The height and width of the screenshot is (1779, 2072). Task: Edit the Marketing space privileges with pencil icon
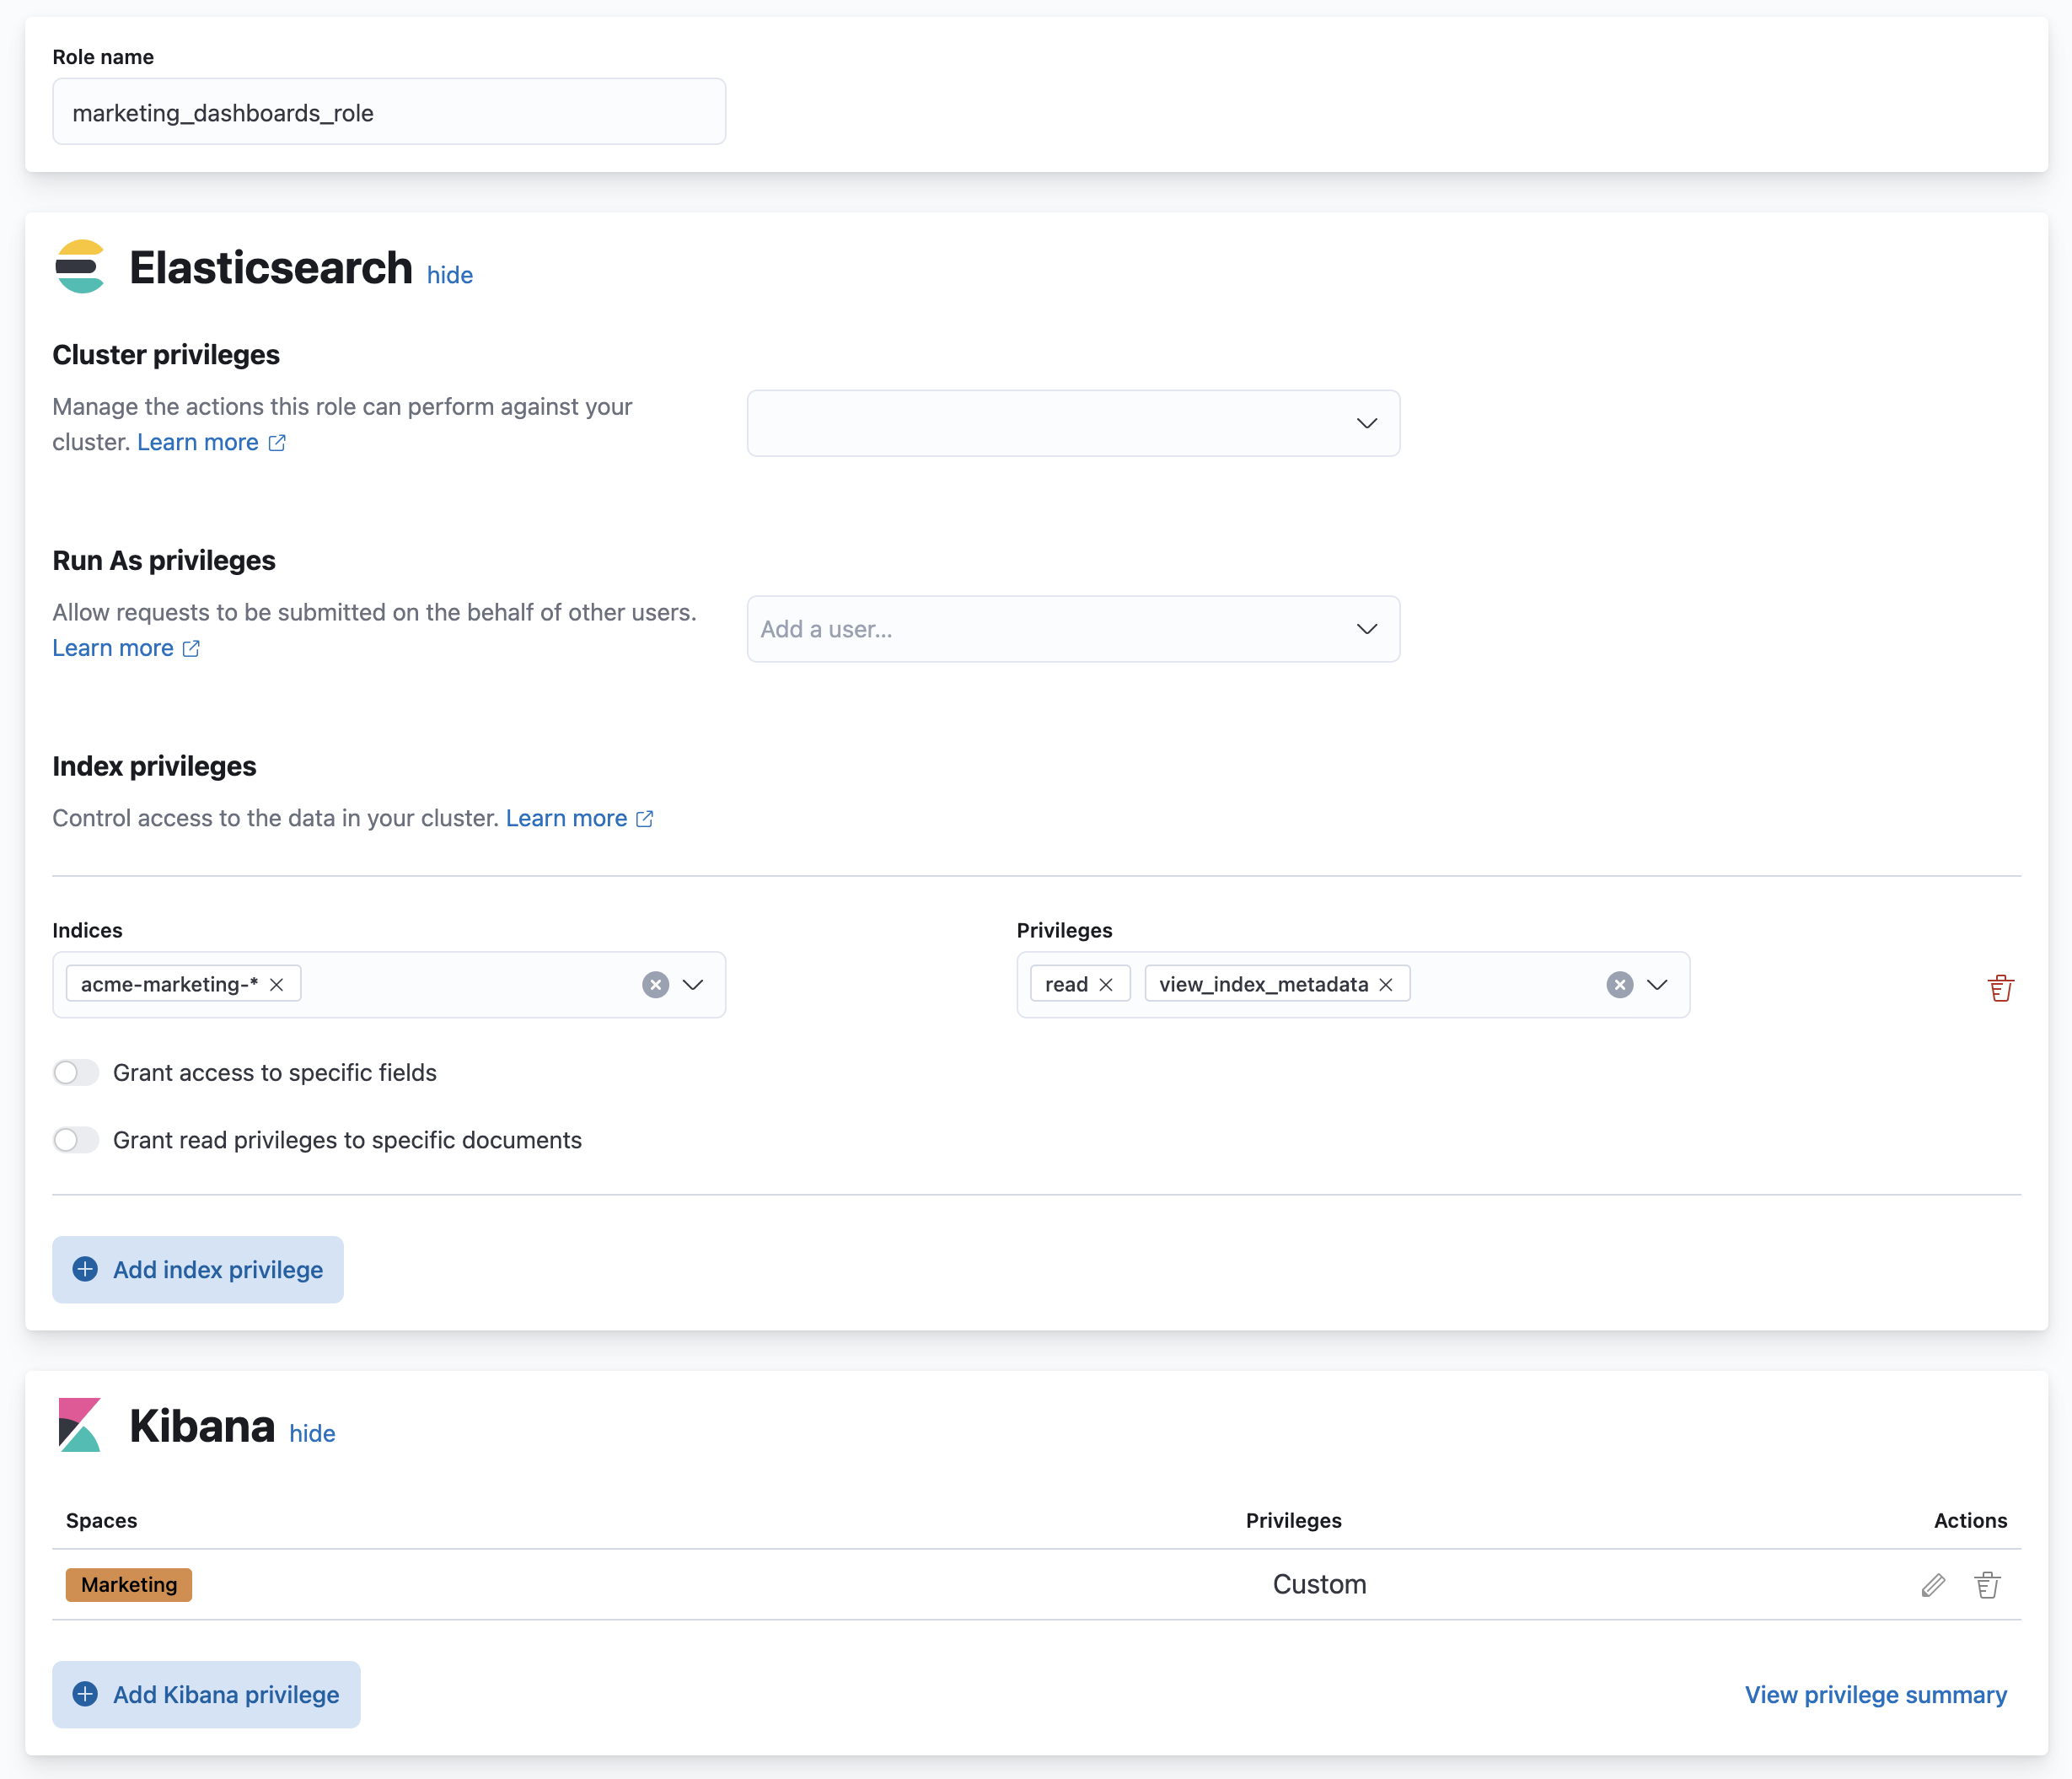1932,1585
